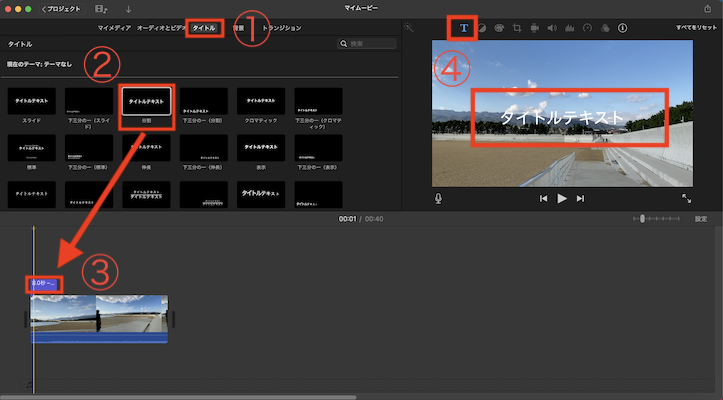The height and width of the screenshot is (400, 723).
Task: Open the color correction palette tool
Action: click(499, 28)
